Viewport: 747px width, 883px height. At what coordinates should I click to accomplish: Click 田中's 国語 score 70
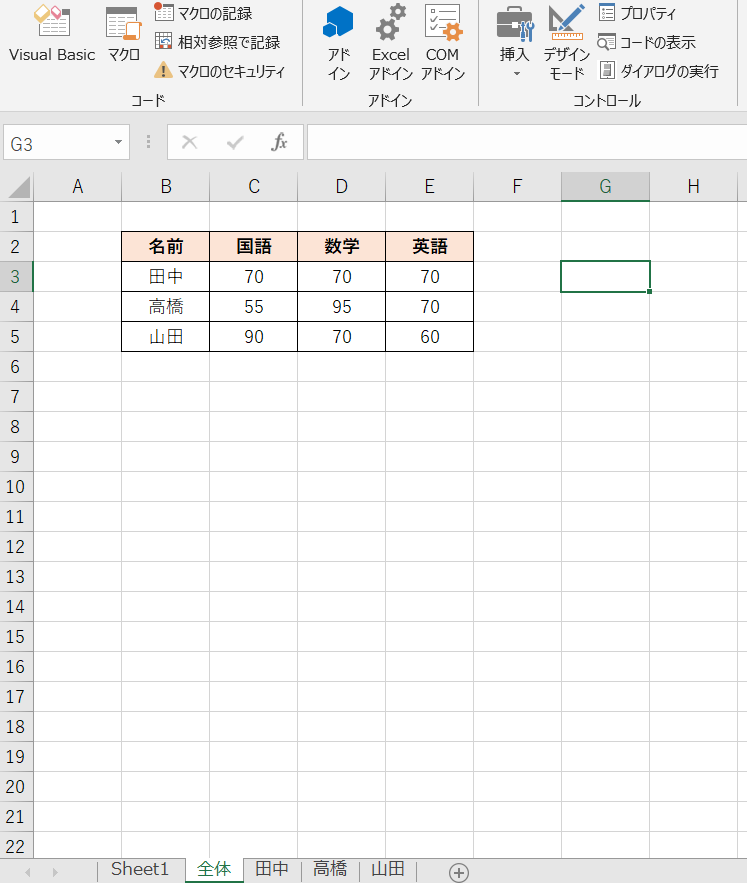pos(254,277)
